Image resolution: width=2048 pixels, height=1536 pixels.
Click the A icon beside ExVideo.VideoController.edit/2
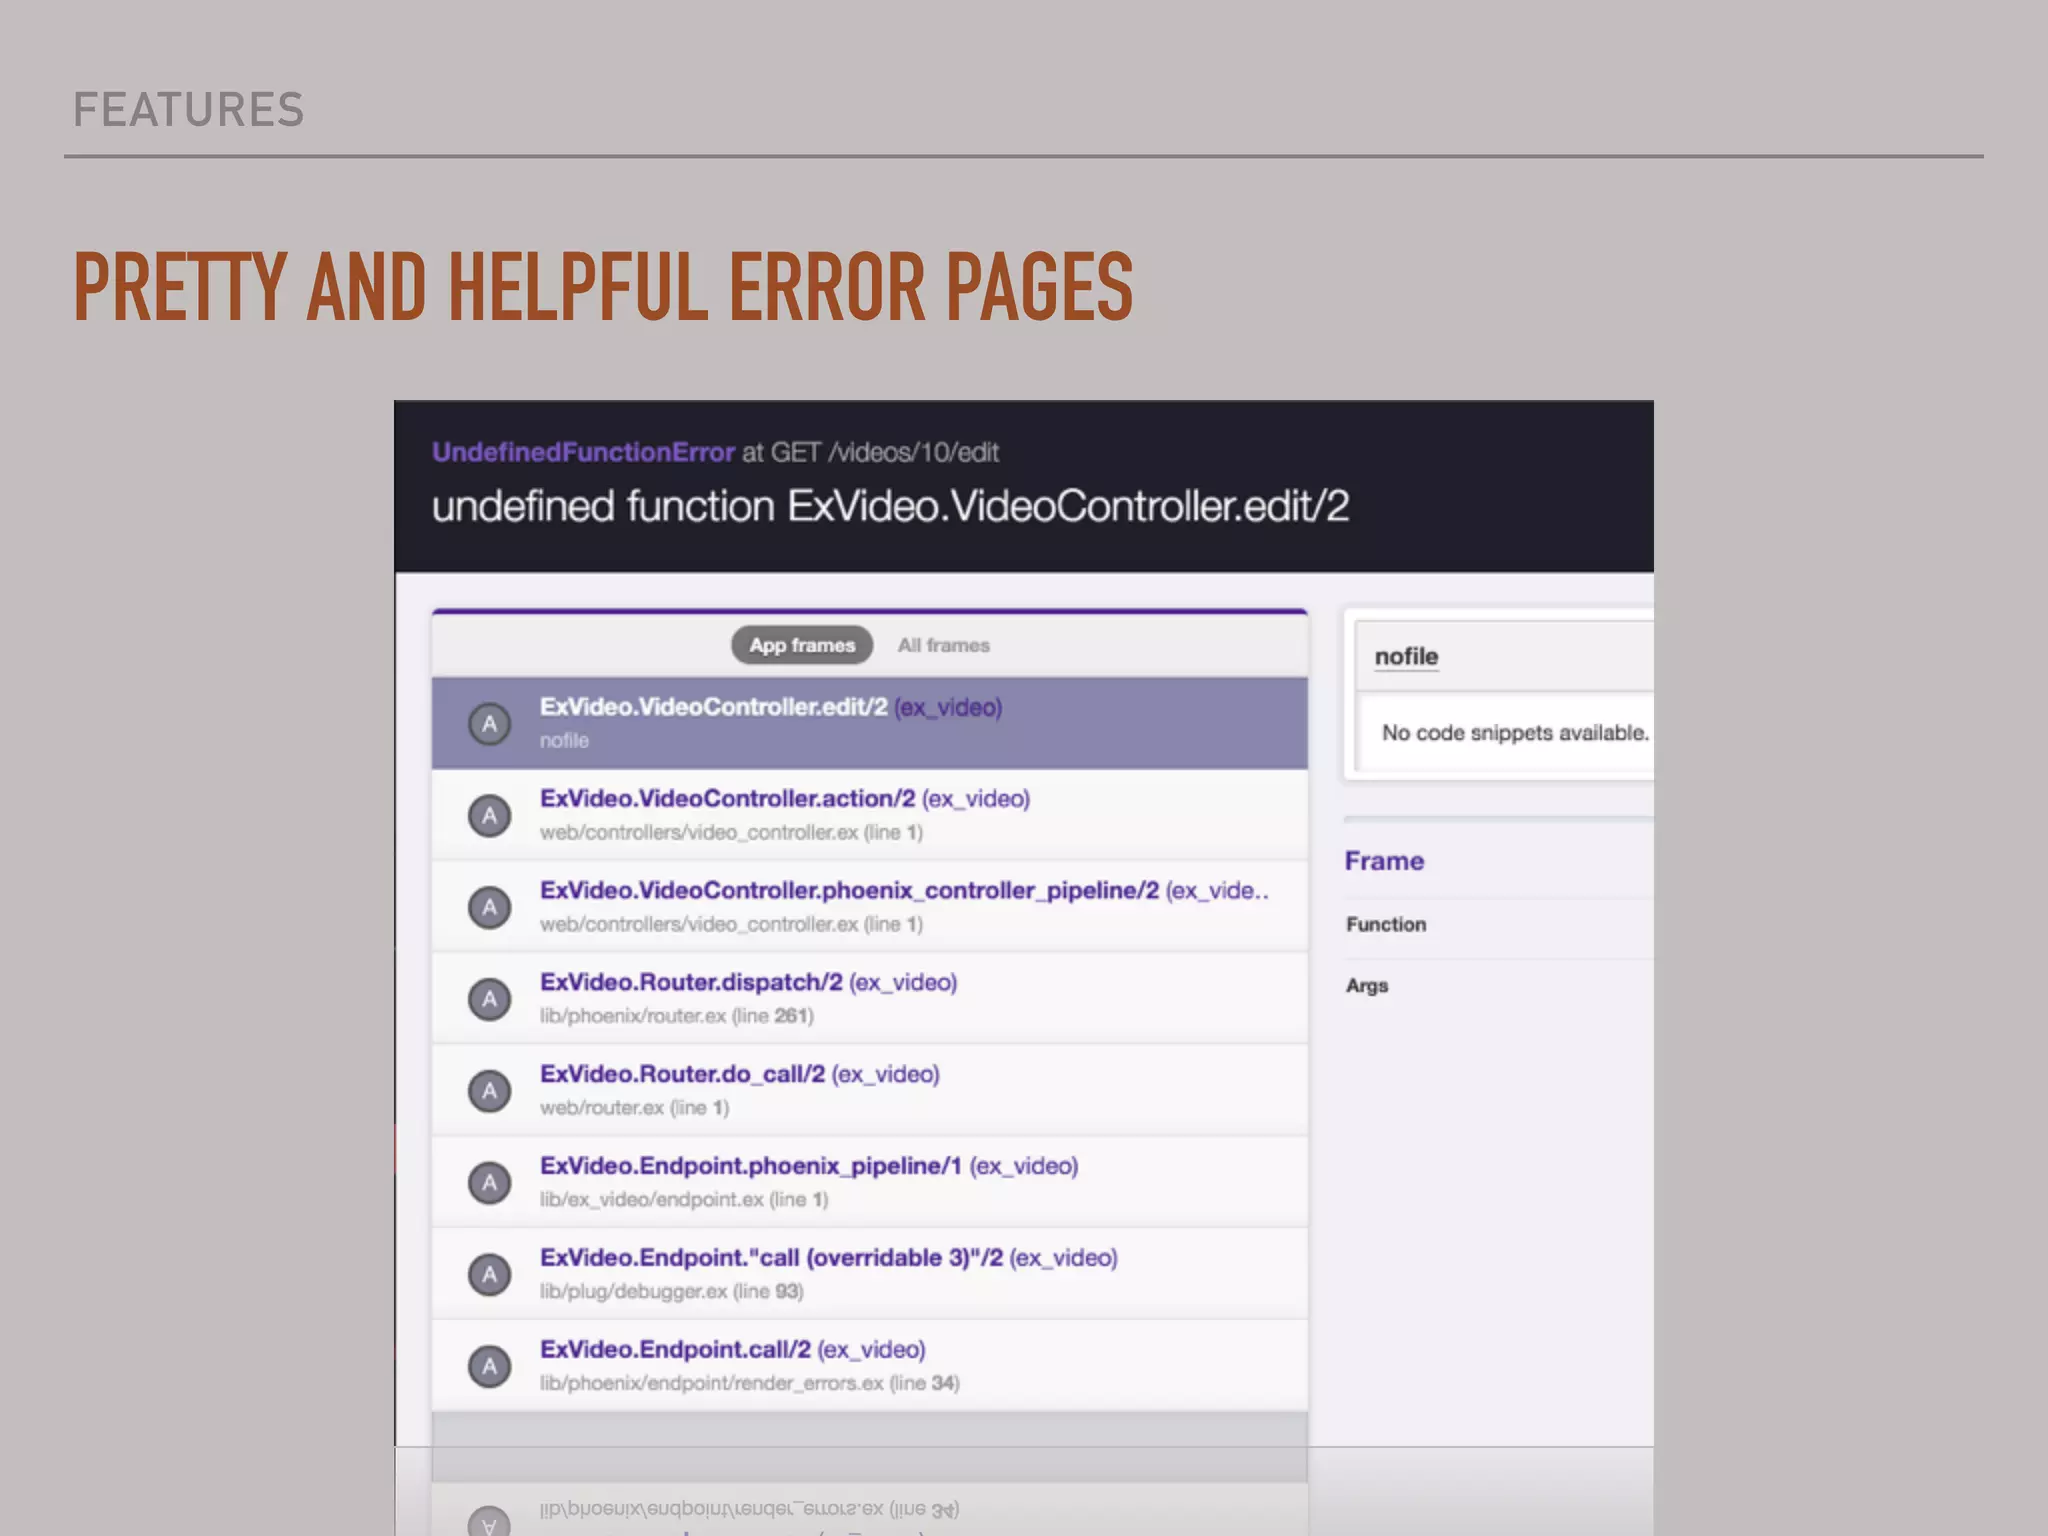[490, 723]
